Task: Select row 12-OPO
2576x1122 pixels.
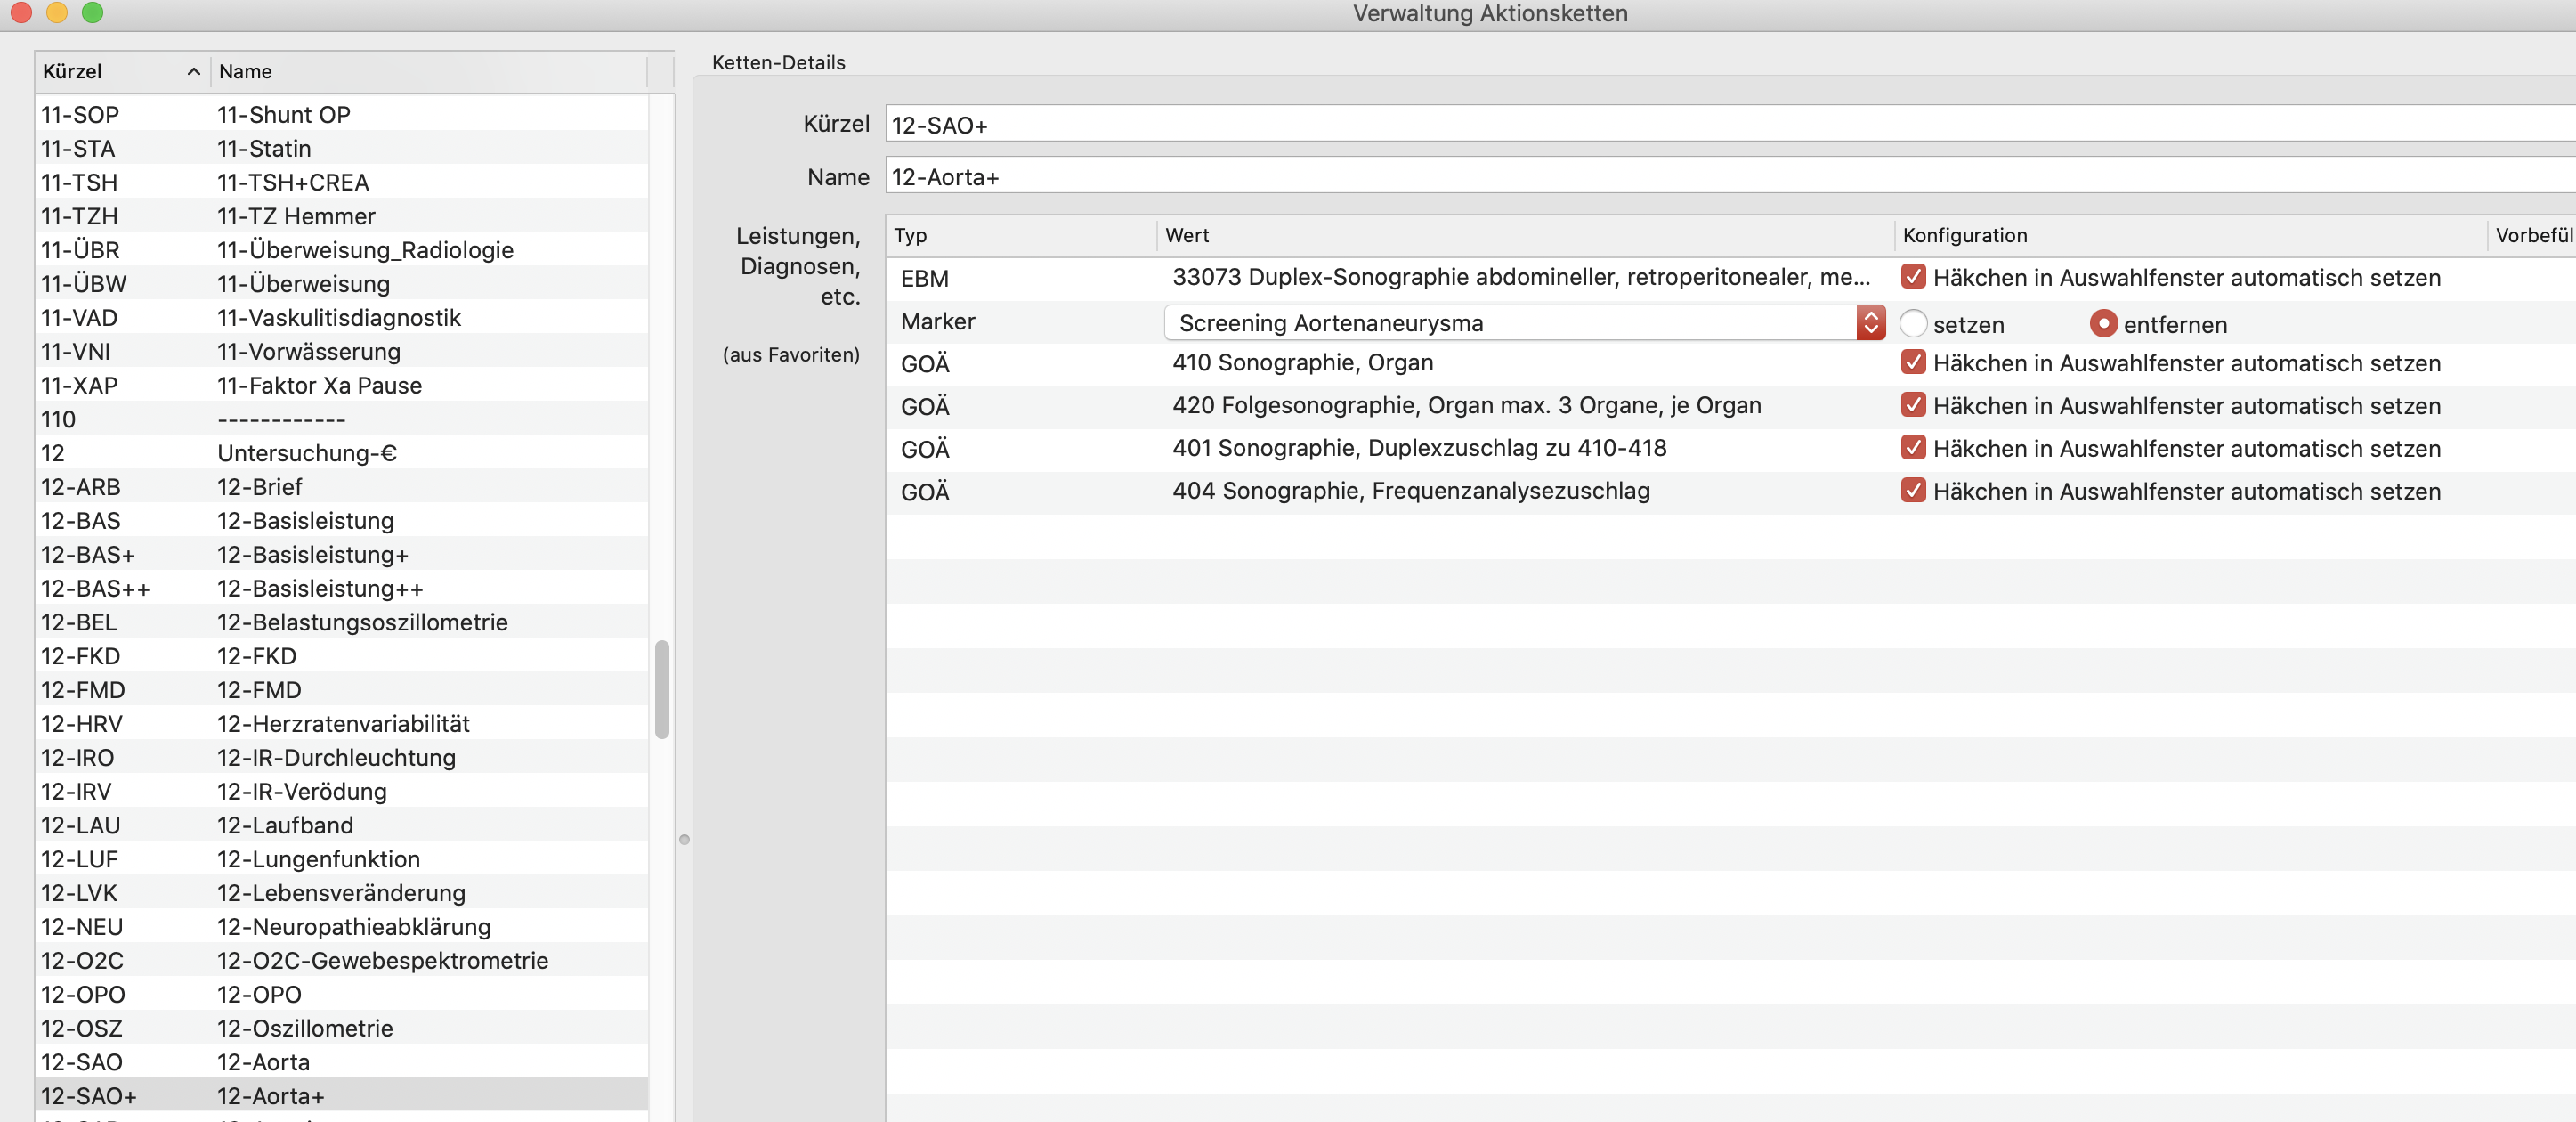Action: (342, 994)
